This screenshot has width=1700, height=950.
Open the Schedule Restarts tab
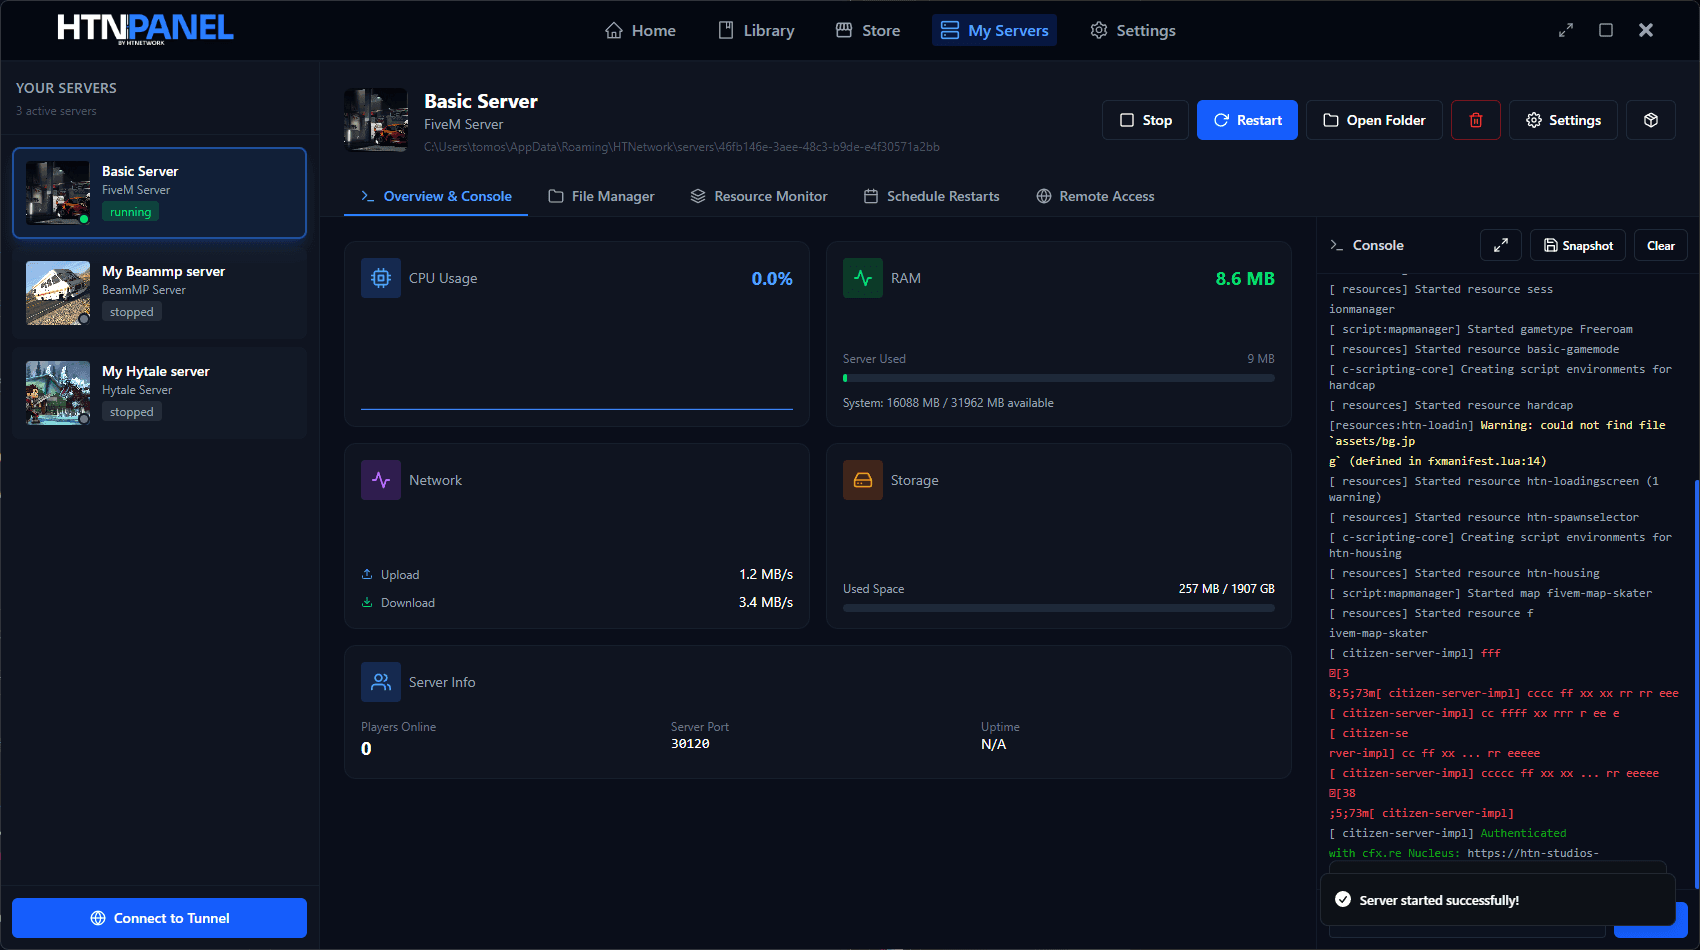932,196
